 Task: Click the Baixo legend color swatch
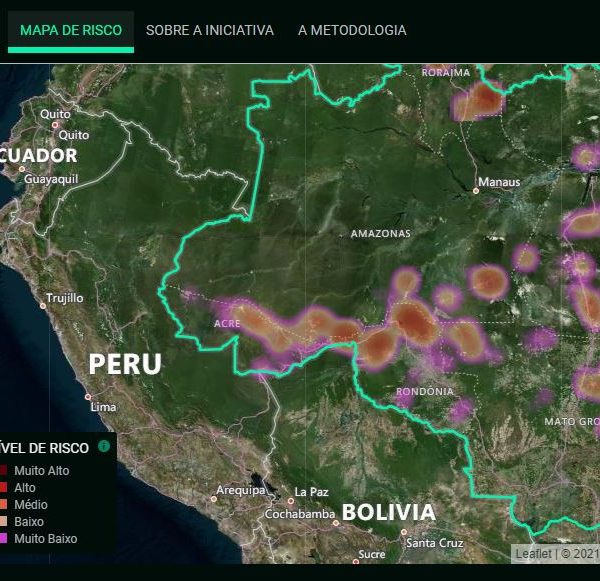point(3,521)
